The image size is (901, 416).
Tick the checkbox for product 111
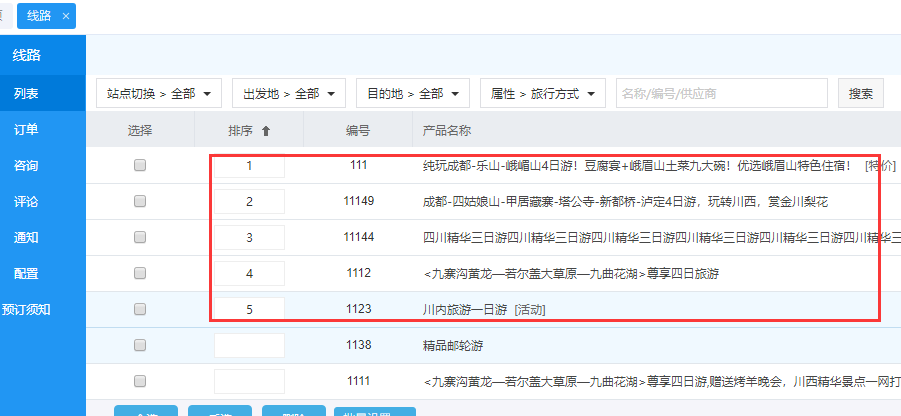coord(140,166)
